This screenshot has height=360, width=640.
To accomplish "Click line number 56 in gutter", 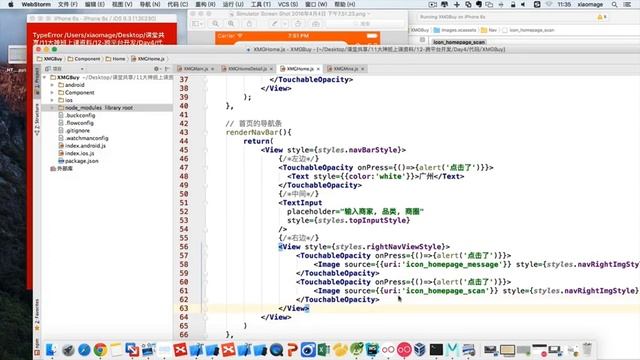I will point(184,247).
